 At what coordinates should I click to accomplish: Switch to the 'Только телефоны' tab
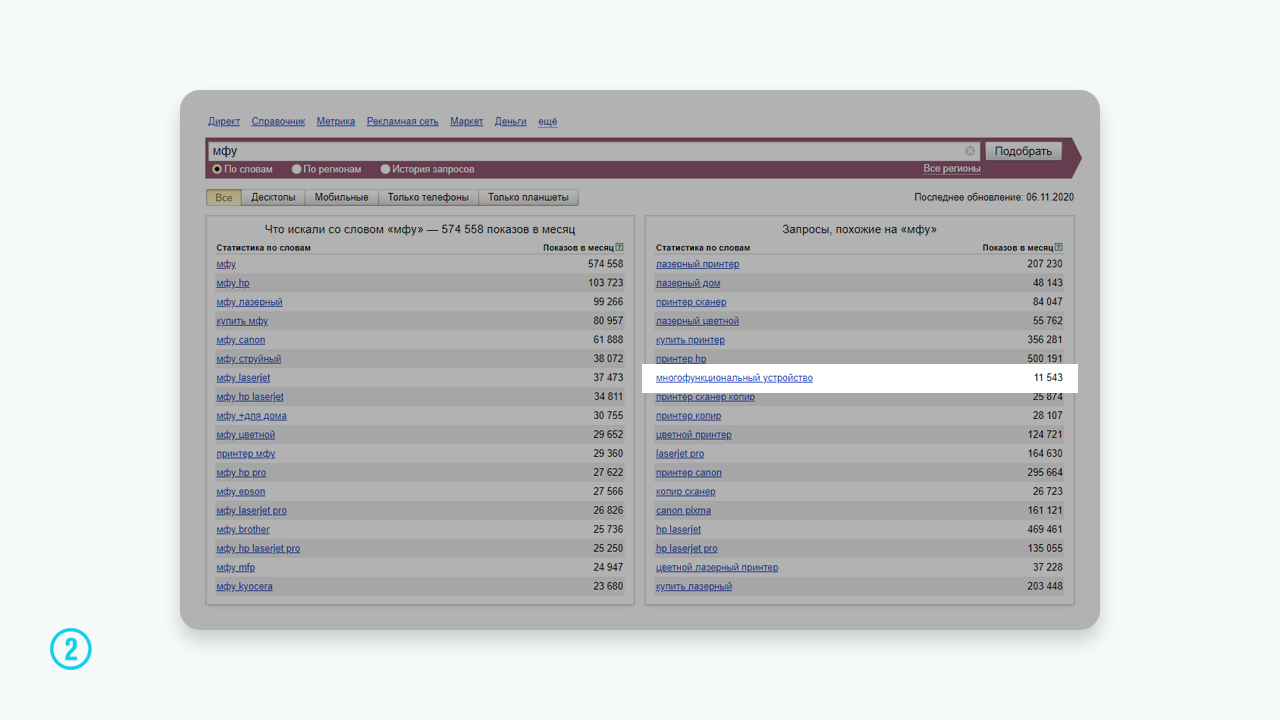pyautogui.click(x=428, y=198)
